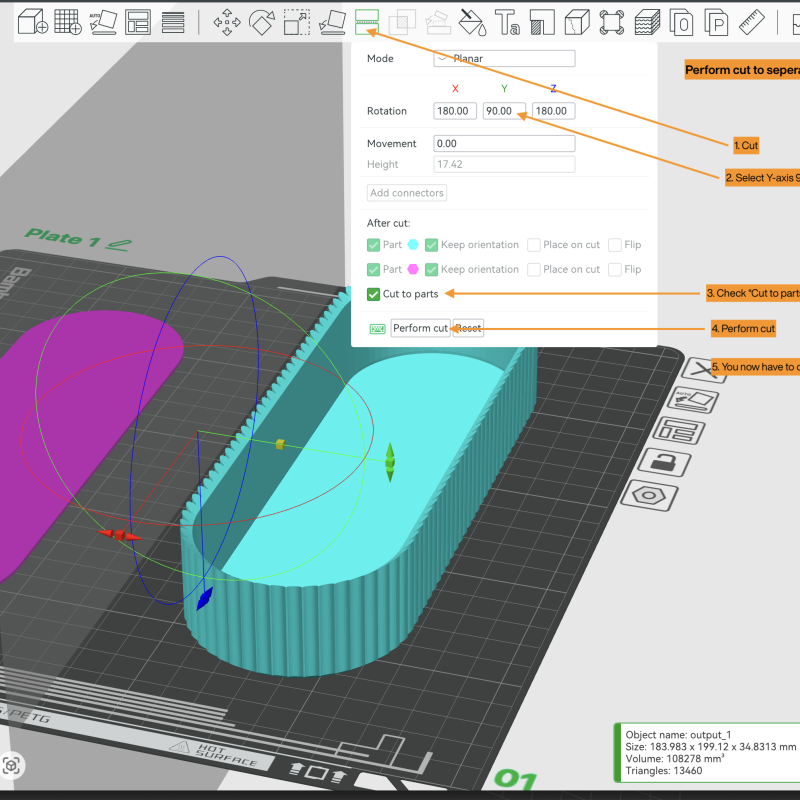The width and height of the screenshot is (800, 800).
Task: Open the plate settings gear icon
Action: [650, 494]
